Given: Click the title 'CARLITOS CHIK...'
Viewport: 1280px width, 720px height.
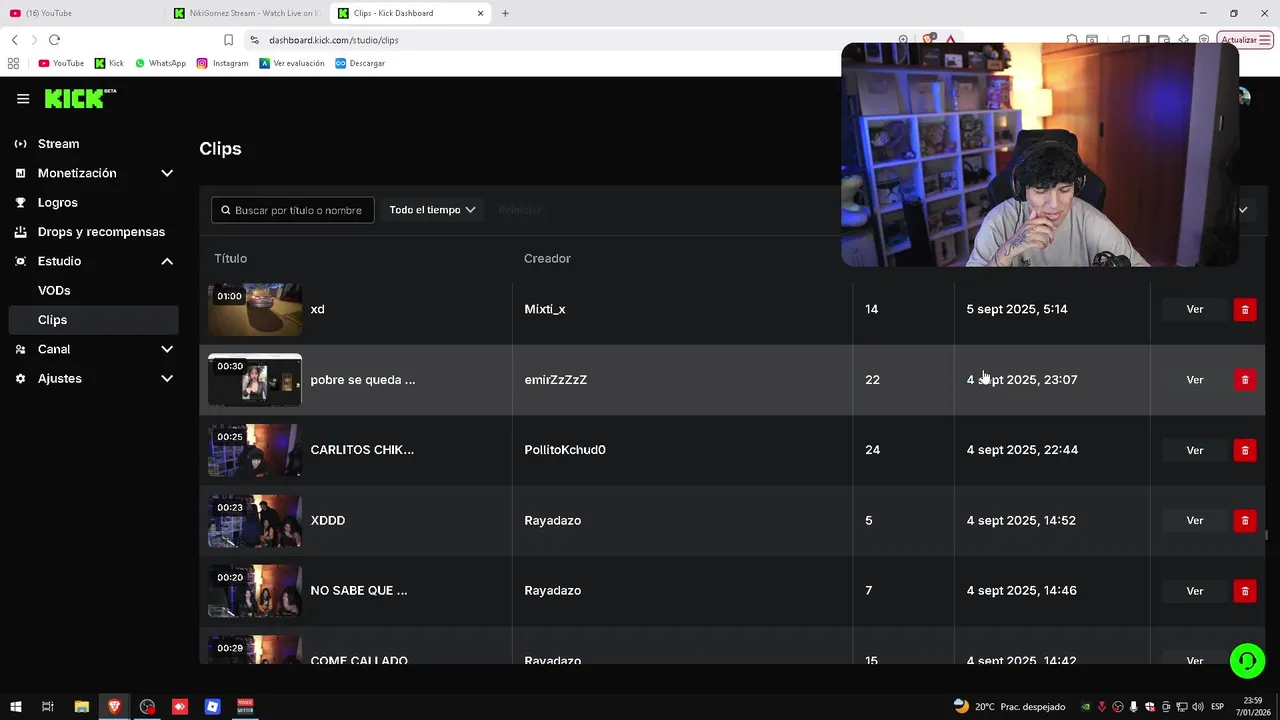Looking at the screenshot, I should (x=362, y=450).
